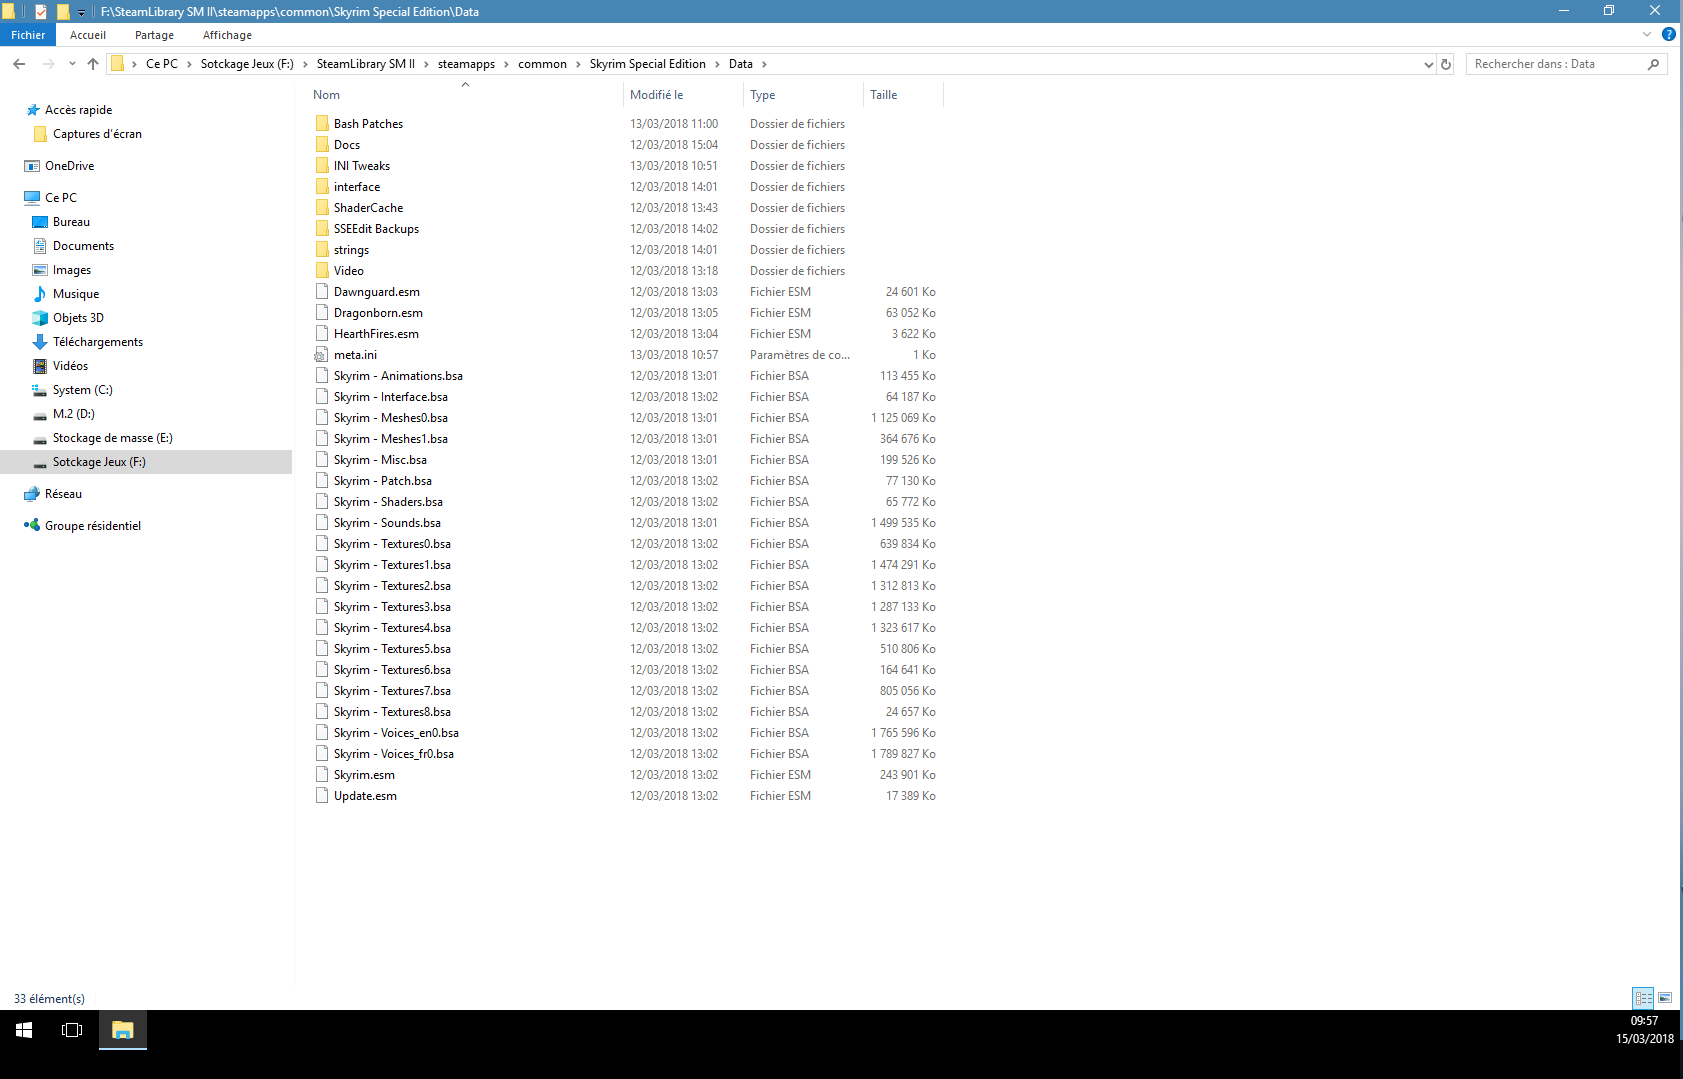Click the Up one level arrow
This screenshot has width=1683, height=1079.
(x=93, y=64)
